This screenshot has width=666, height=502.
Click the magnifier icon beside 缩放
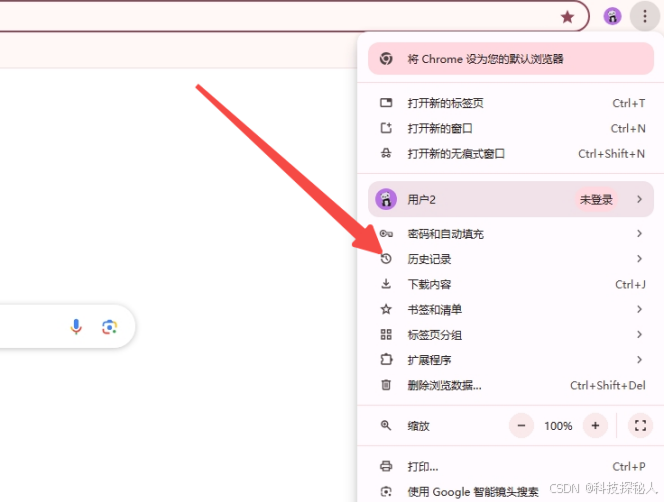pos(386,425)
